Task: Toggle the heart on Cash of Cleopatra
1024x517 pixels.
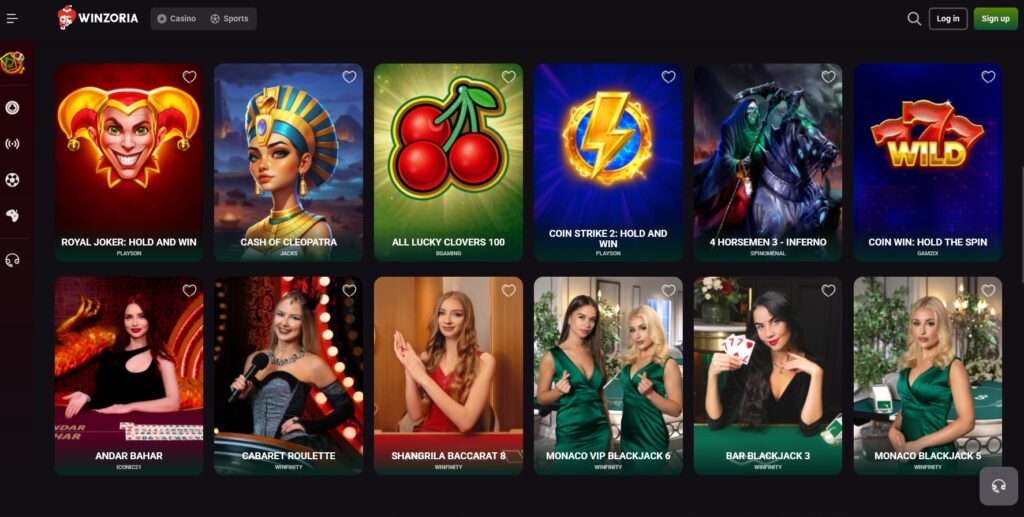Action: tap(349, 77)
